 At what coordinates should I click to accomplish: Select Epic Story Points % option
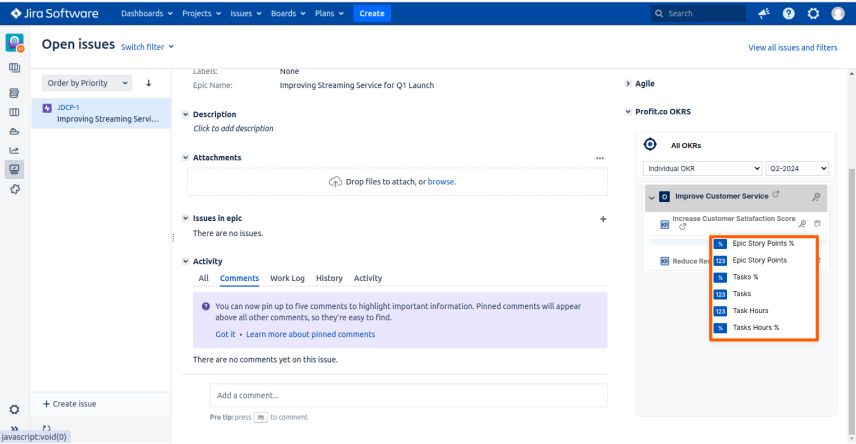[x=763, y=244]
